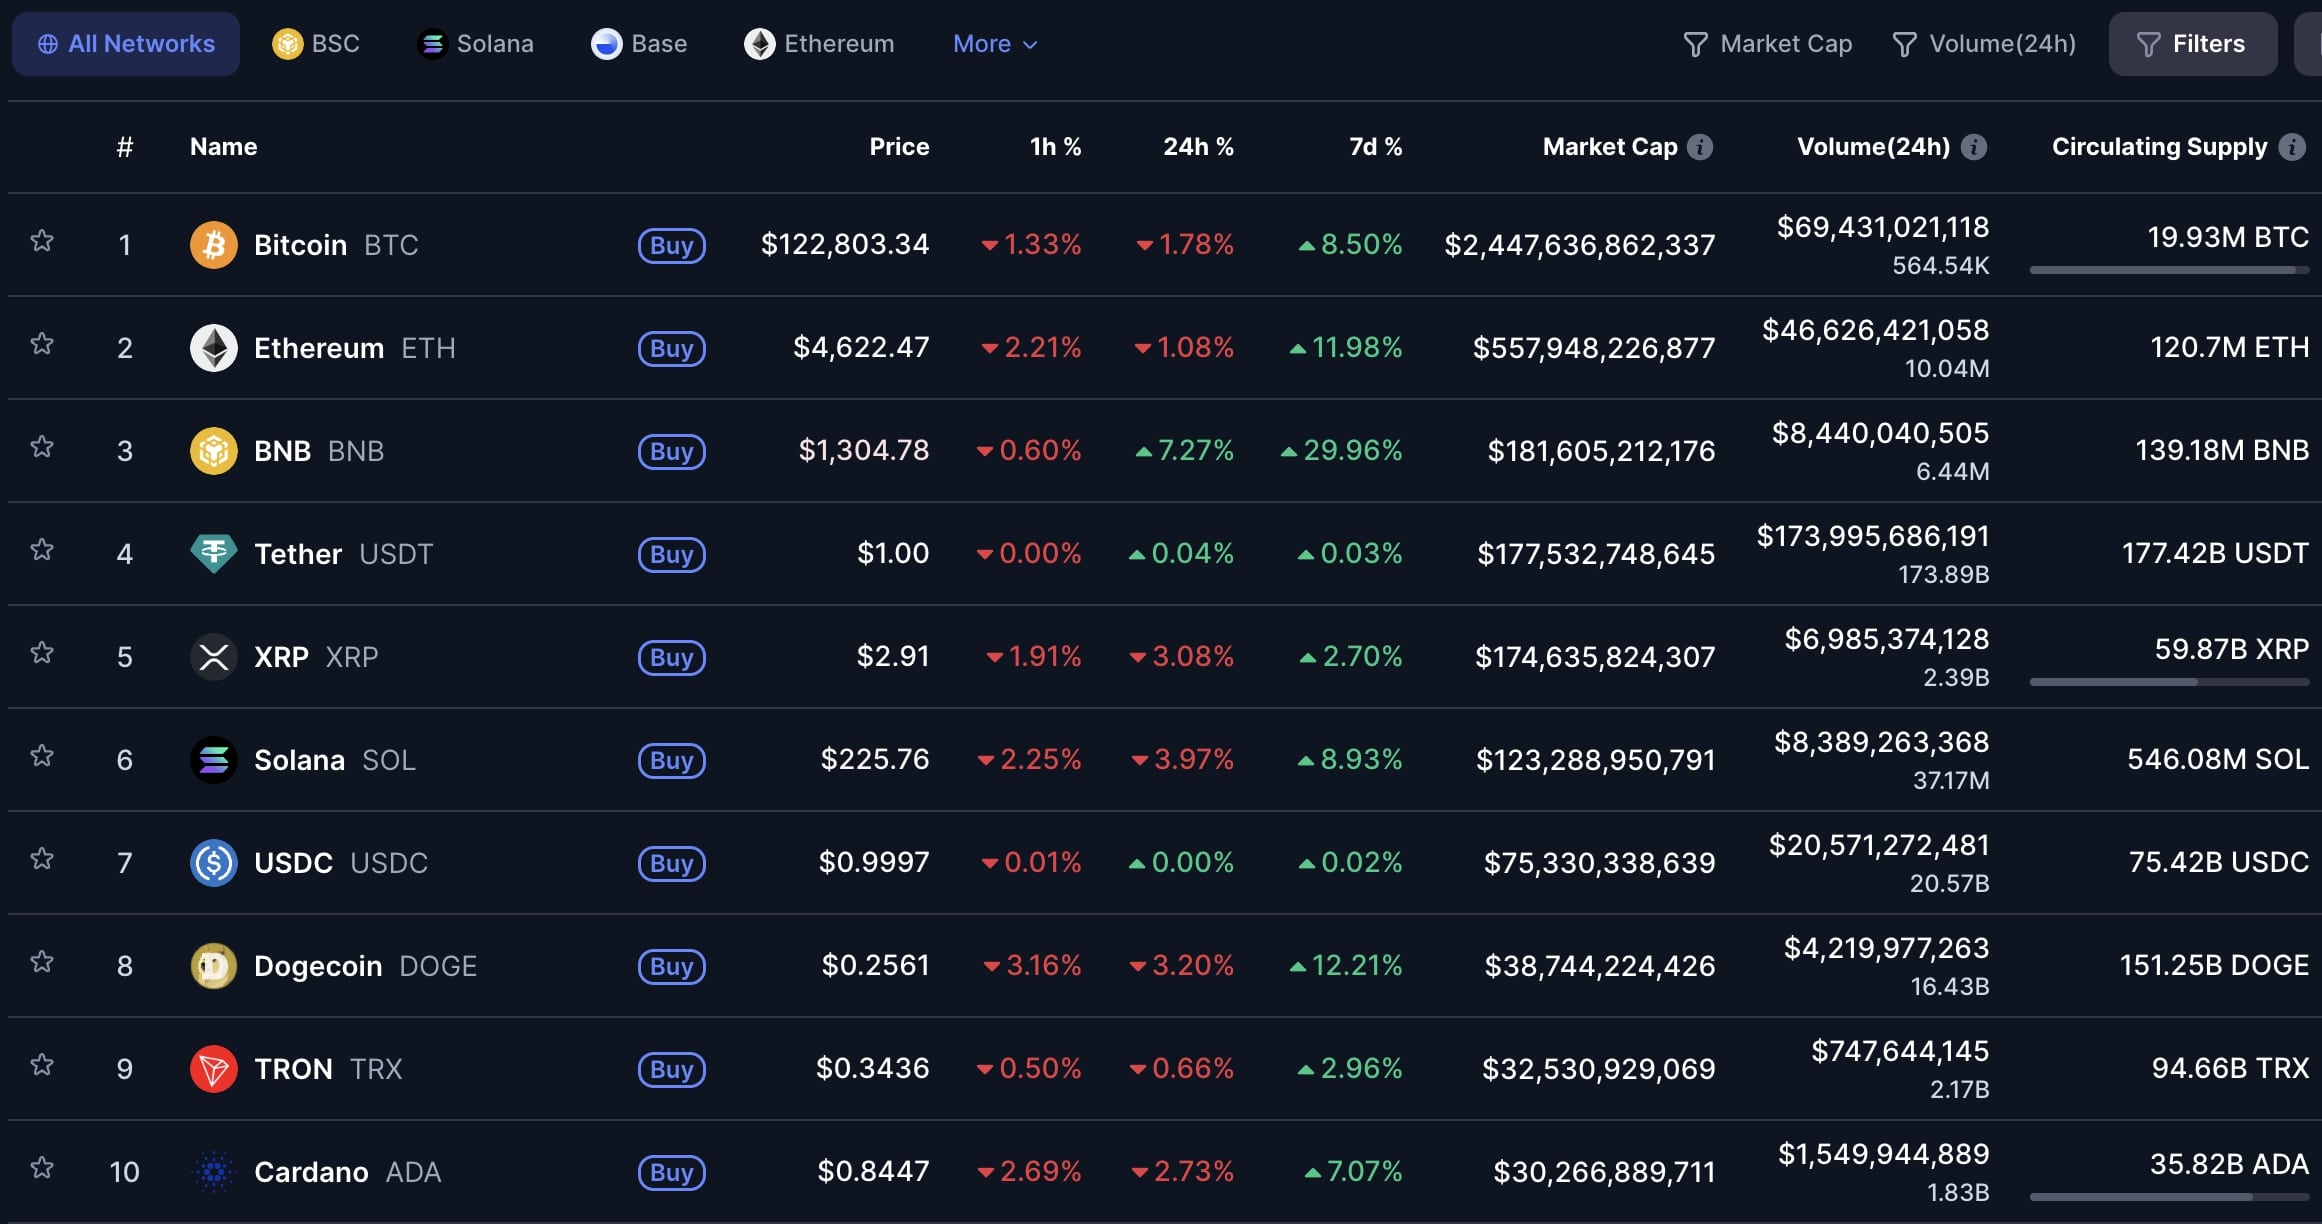Click Cardano circulating supply progress bar
2322x1224 pixels.
coord(2169,1197)
